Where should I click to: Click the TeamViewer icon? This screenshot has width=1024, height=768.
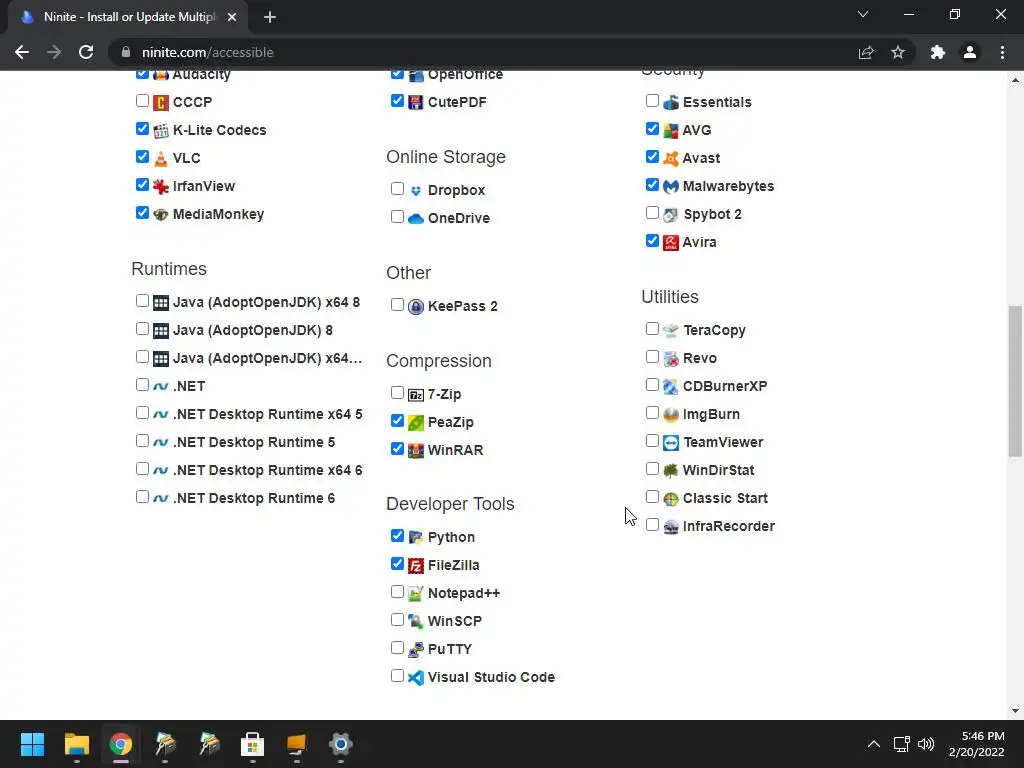click(x=671, y=442)
